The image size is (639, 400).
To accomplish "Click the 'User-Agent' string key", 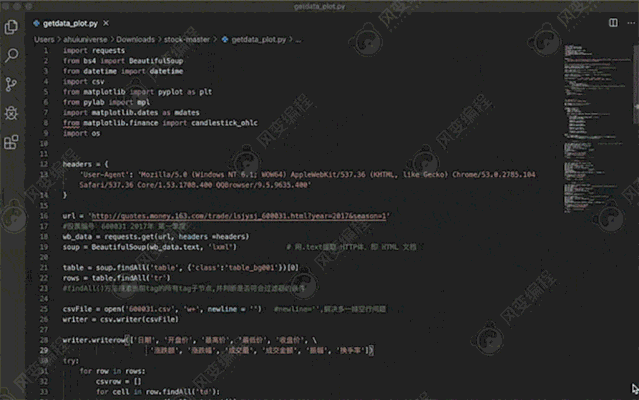I will (104, 174).
